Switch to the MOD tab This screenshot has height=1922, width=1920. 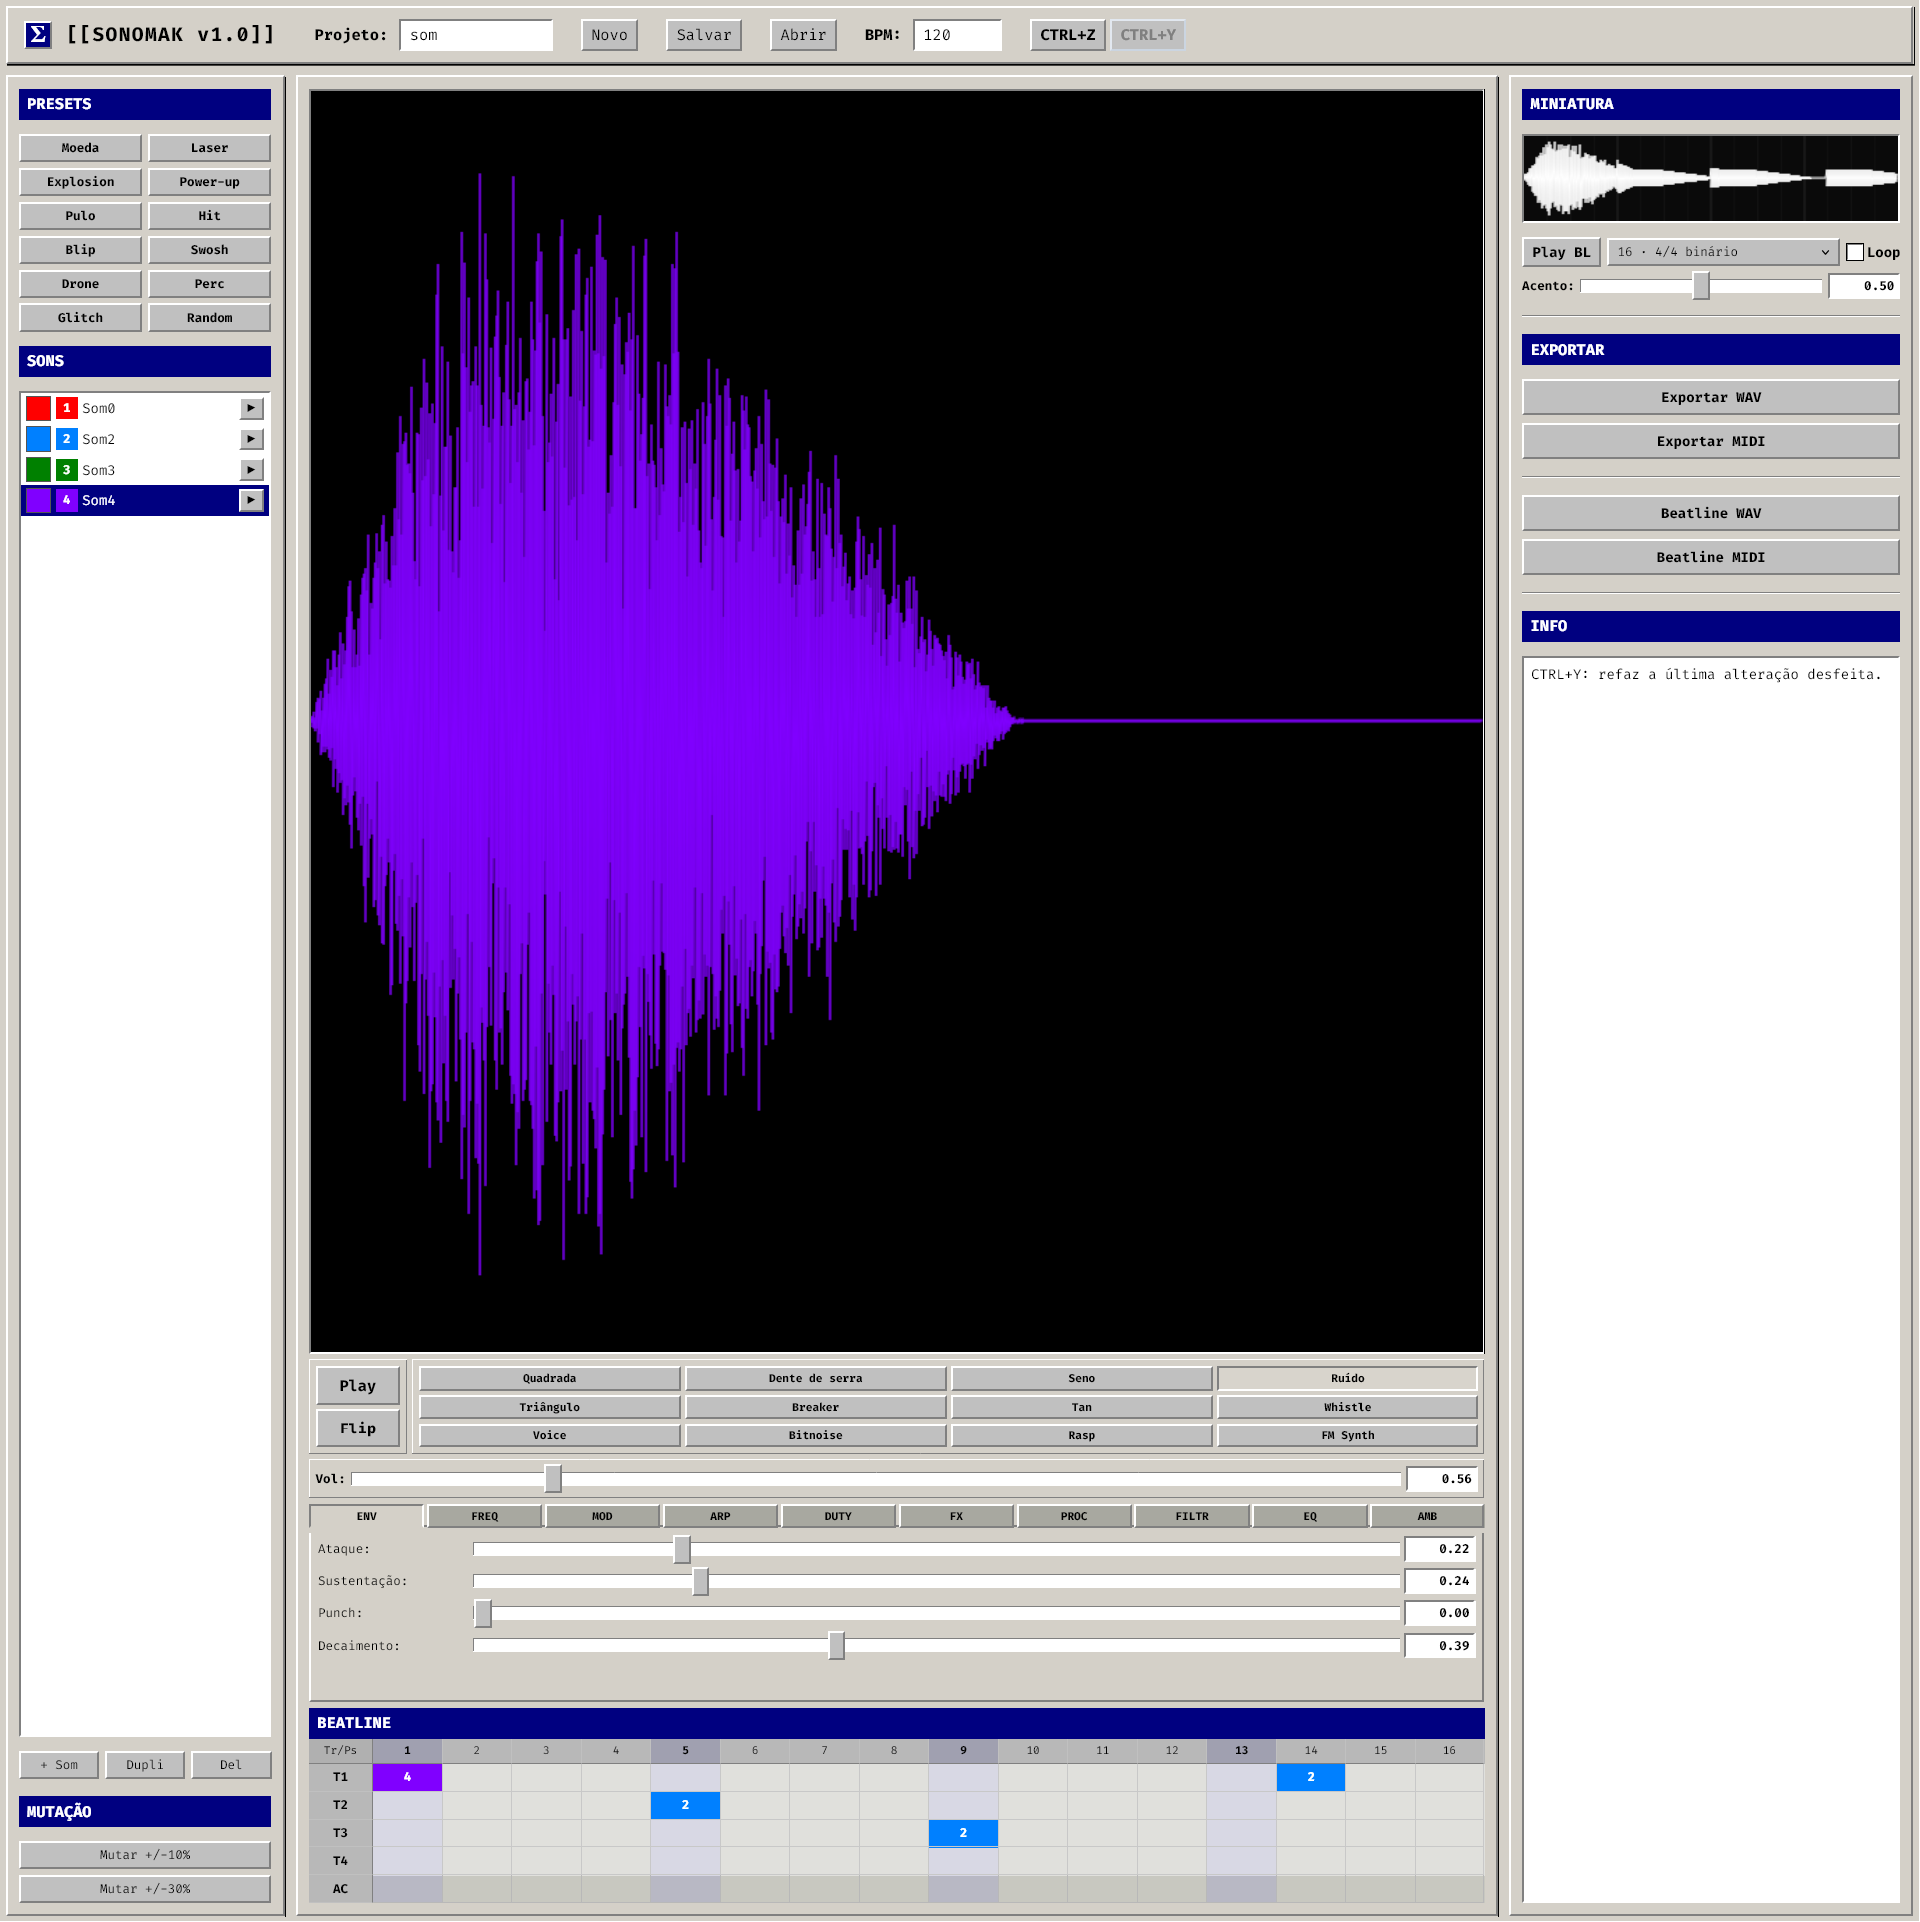602,1516
